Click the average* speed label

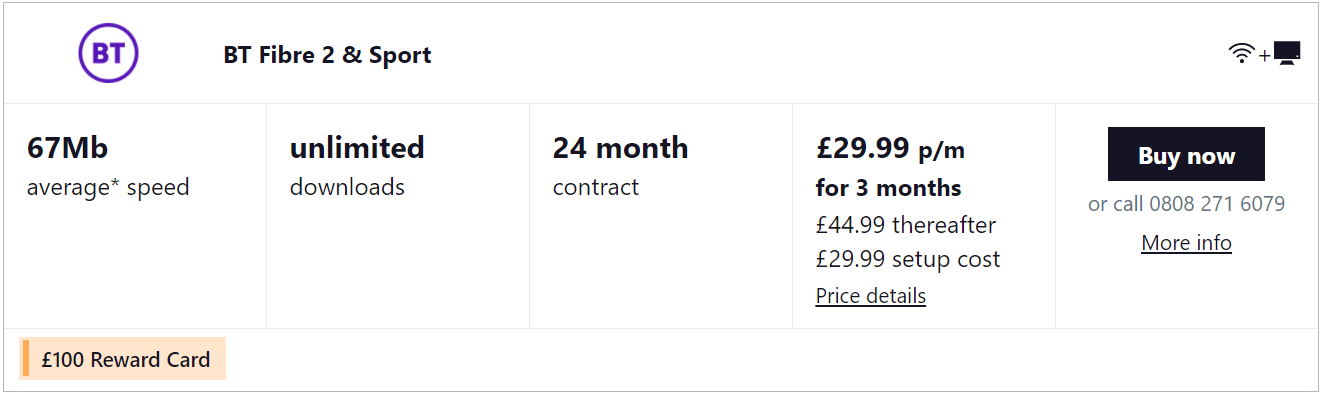coord(108,187)
